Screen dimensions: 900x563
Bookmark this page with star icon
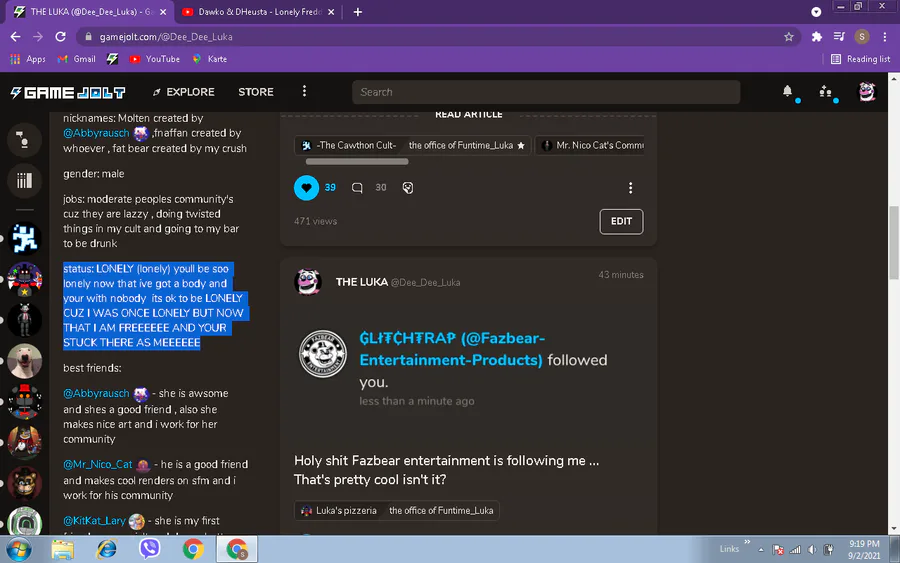(x=789, y=37)
